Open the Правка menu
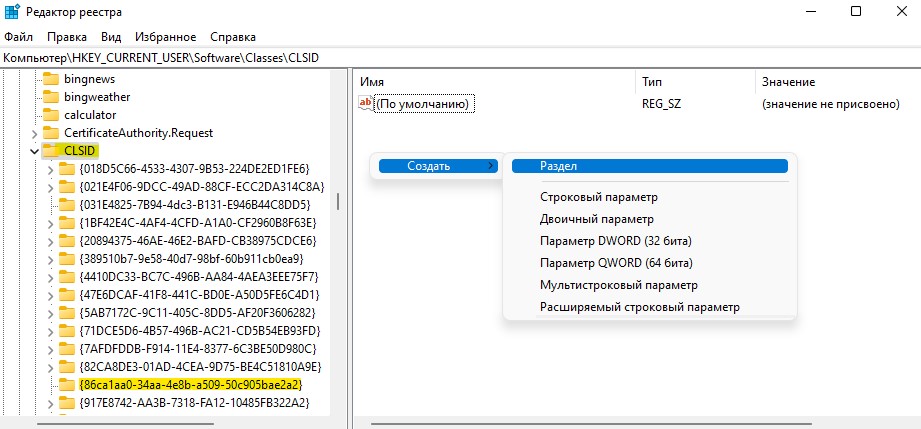Image resolution: width=921 pixels, height=429 pixels. point(67,36)
